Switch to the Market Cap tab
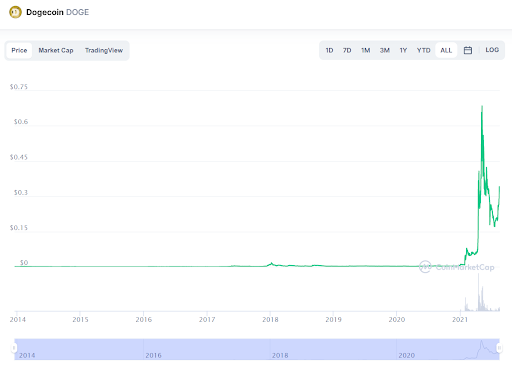This screenshot has height=365, width=512. tap(56, 50)
